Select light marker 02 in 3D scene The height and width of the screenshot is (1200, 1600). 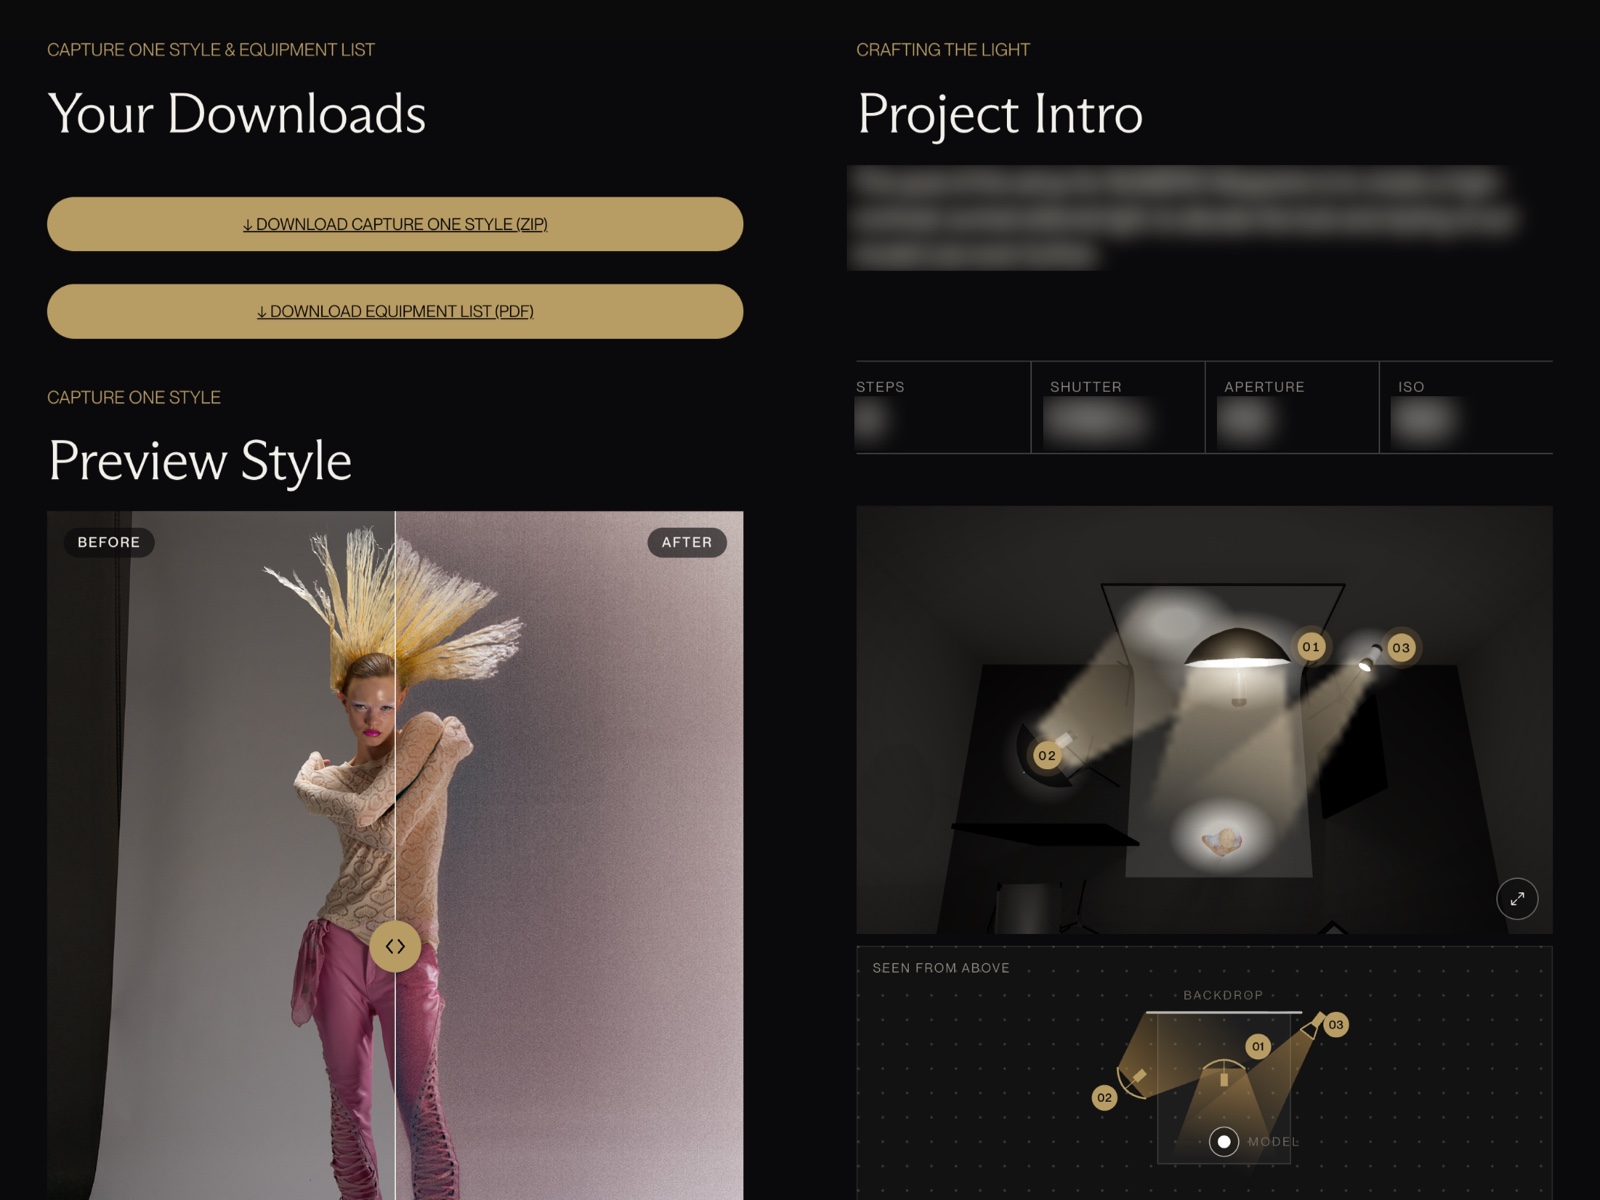1046,755
